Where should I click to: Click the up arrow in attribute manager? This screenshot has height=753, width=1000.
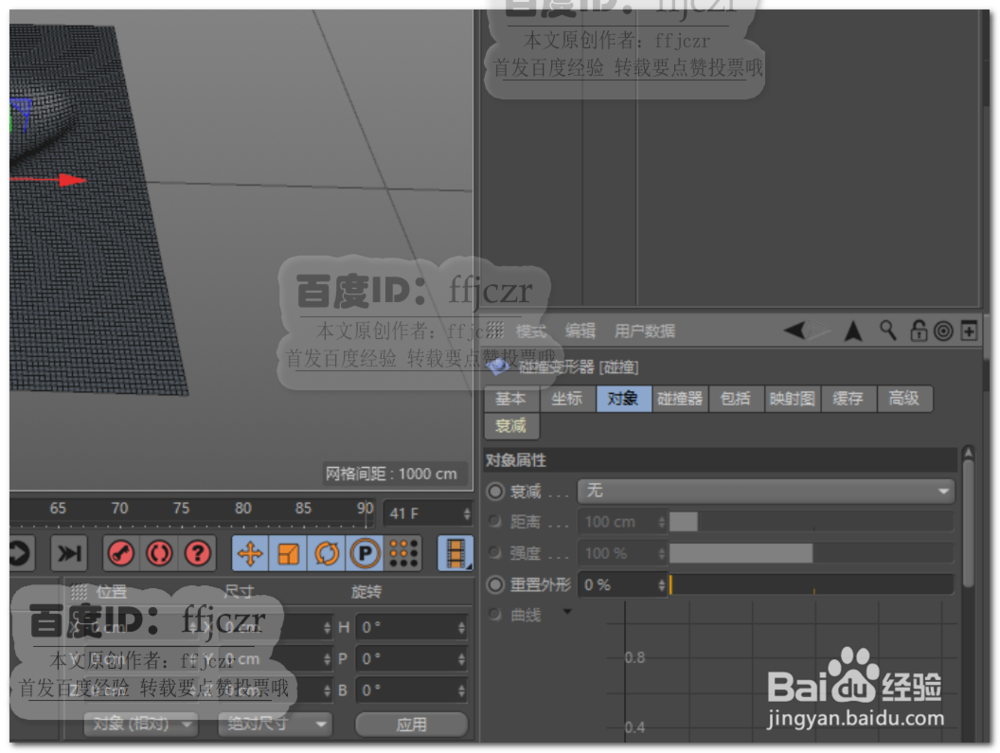(x=853, y=331)
